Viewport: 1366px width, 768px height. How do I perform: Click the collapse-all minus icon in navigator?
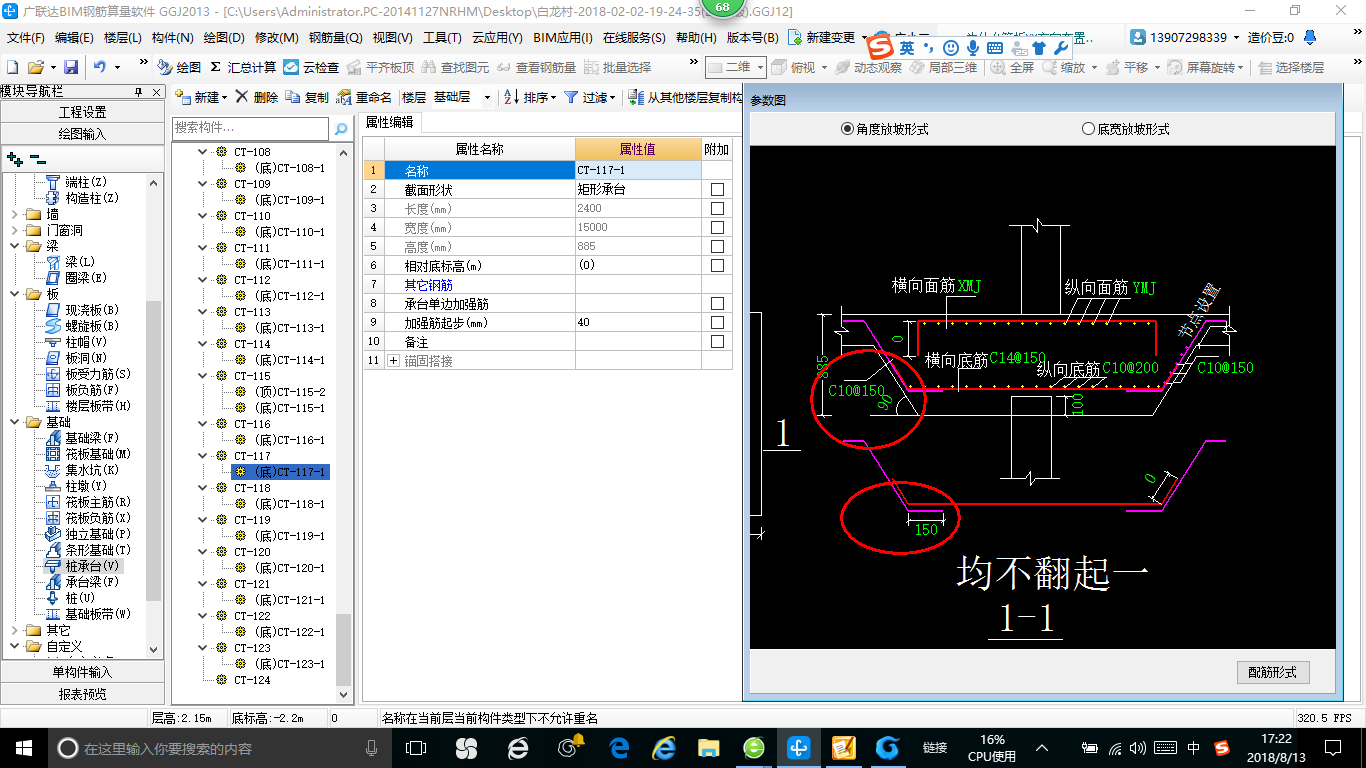pyautogui.click(x=38, y=159)
